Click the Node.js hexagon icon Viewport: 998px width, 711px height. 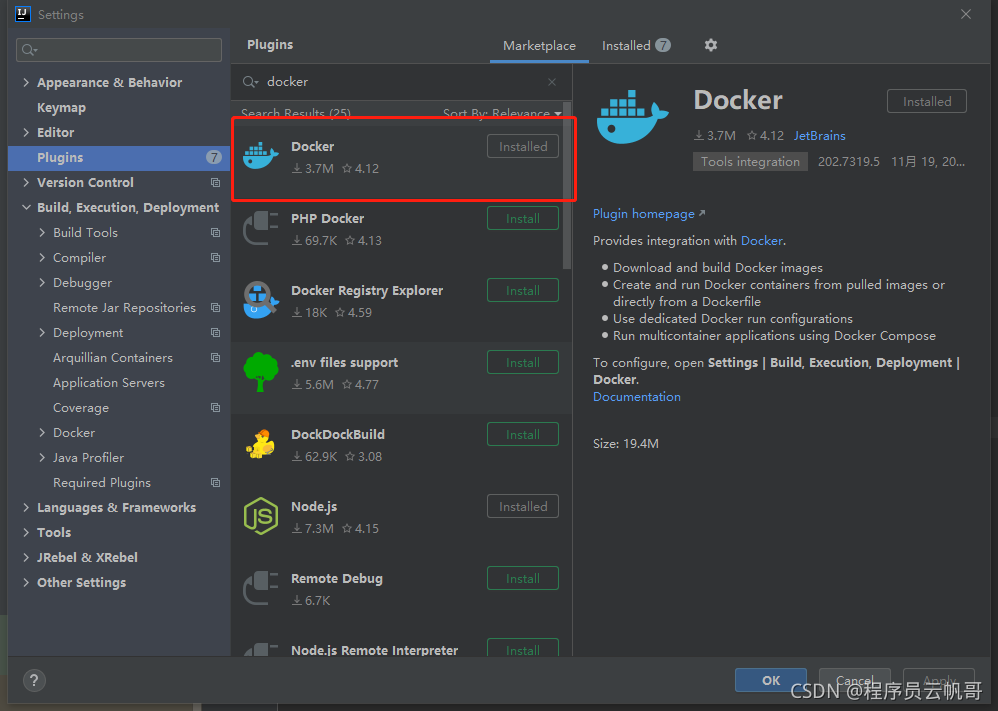point(260,516)
